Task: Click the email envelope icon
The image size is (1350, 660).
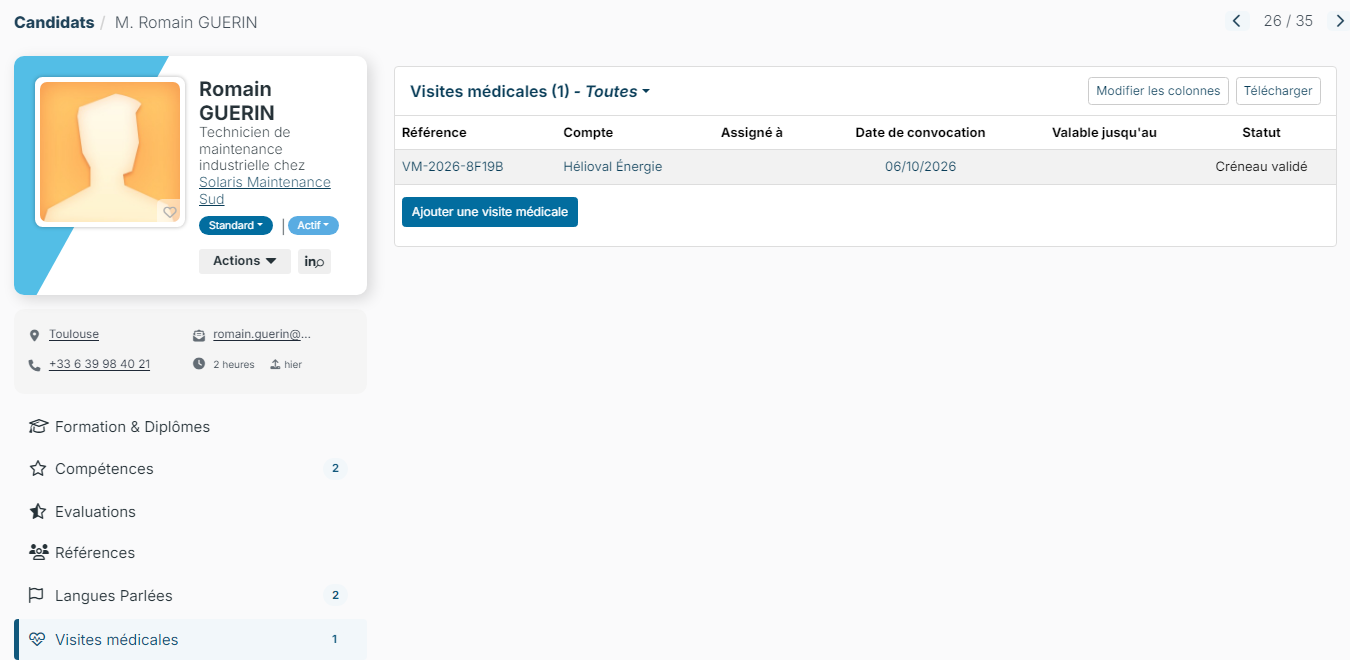Action: pyautogui.click(x=199, y=336)
